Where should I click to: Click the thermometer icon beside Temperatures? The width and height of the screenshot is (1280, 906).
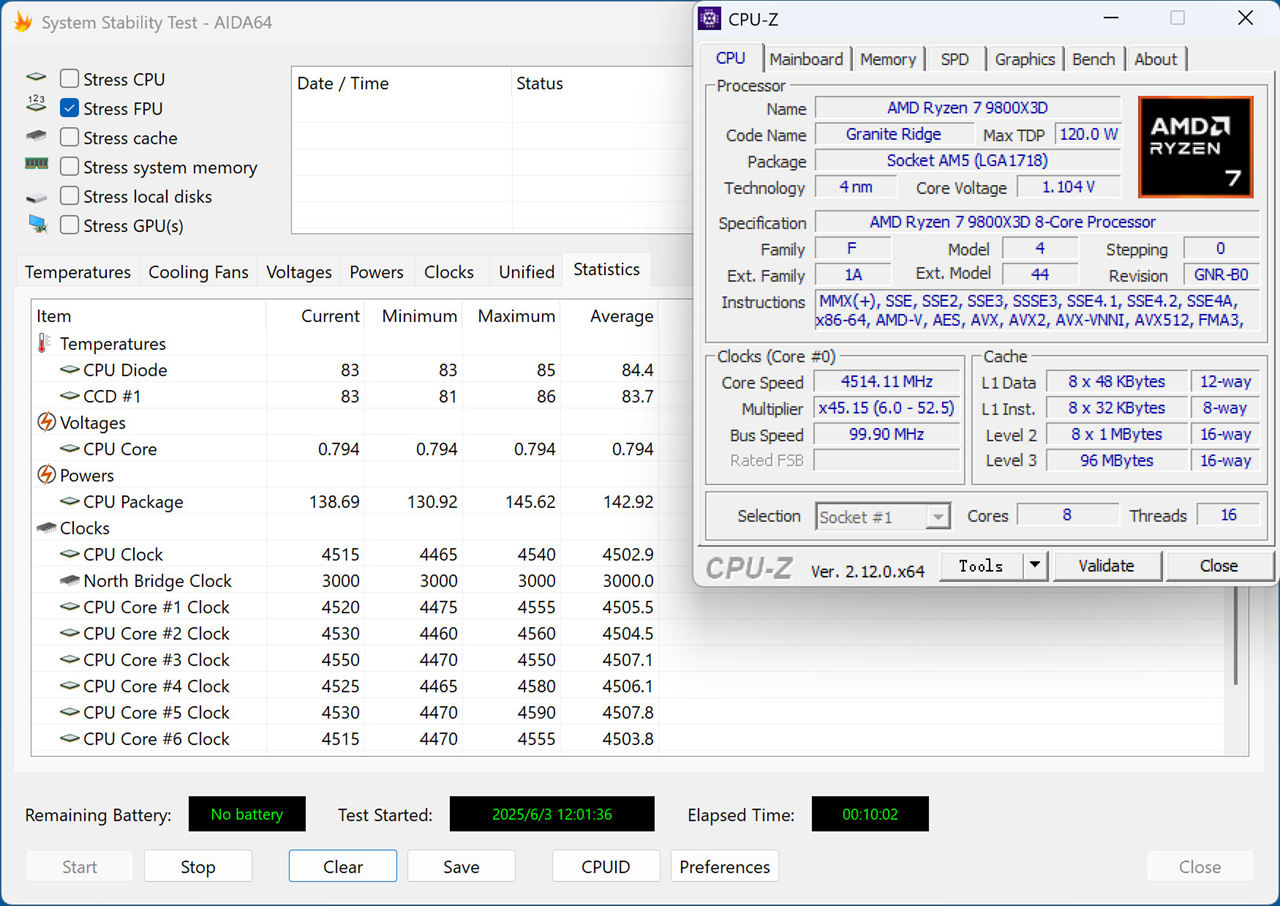tap(46, 344)
